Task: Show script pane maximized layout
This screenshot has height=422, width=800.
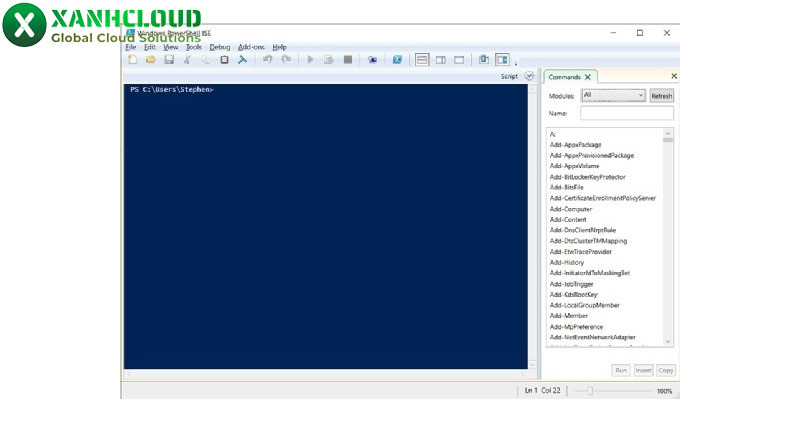Action: click(x=459, y=60)
